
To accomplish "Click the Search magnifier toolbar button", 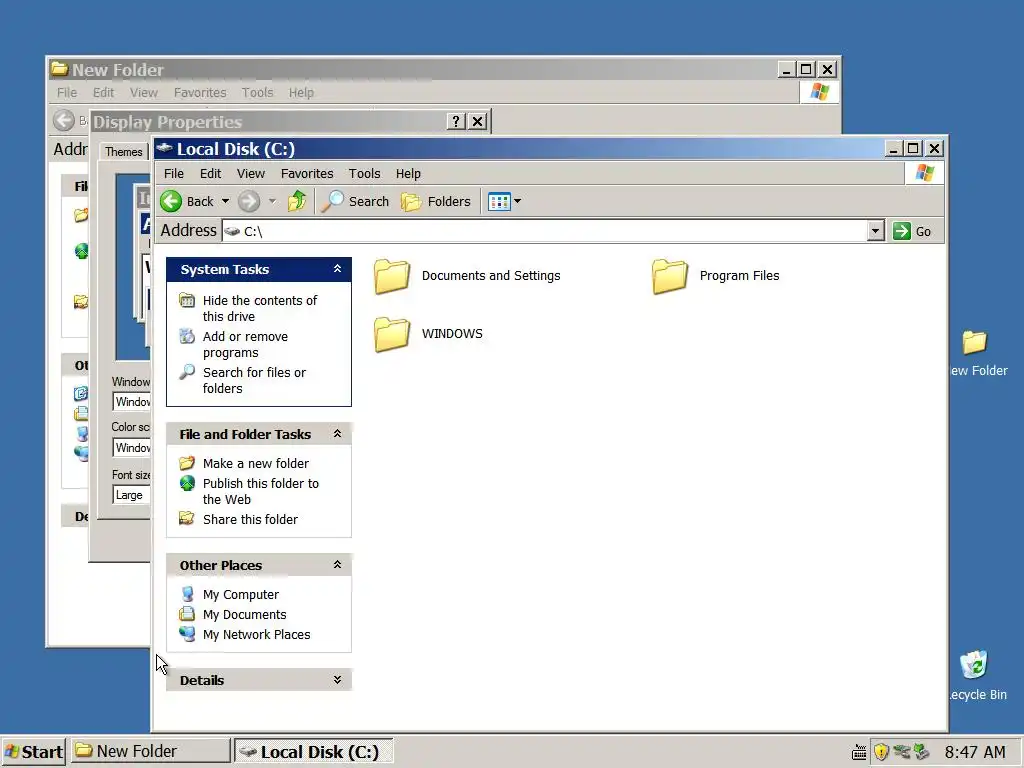I will click(x=355, y=201).
